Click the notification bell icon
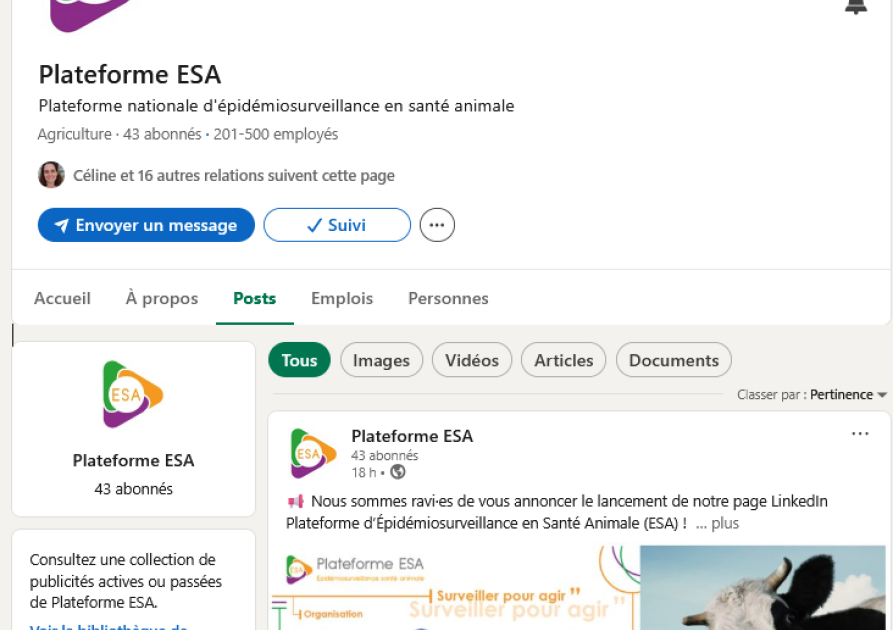The image size is (893, 630). (x=855, y=6)
